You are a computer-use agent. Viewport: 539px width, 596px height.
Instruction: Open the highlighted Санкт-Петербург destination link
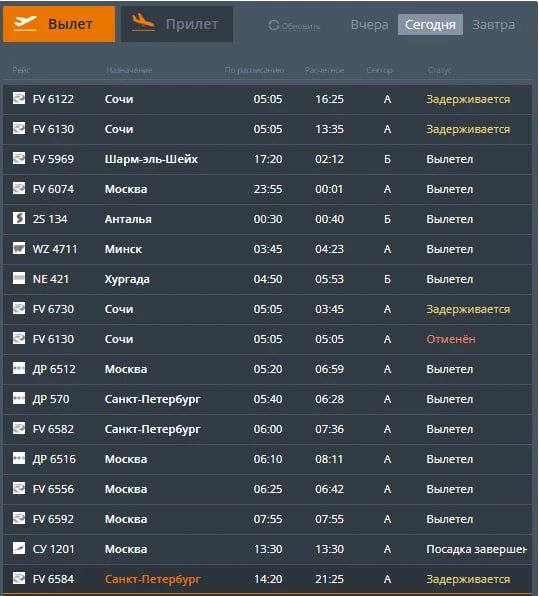pyautogui.click(x=152, y=579)
